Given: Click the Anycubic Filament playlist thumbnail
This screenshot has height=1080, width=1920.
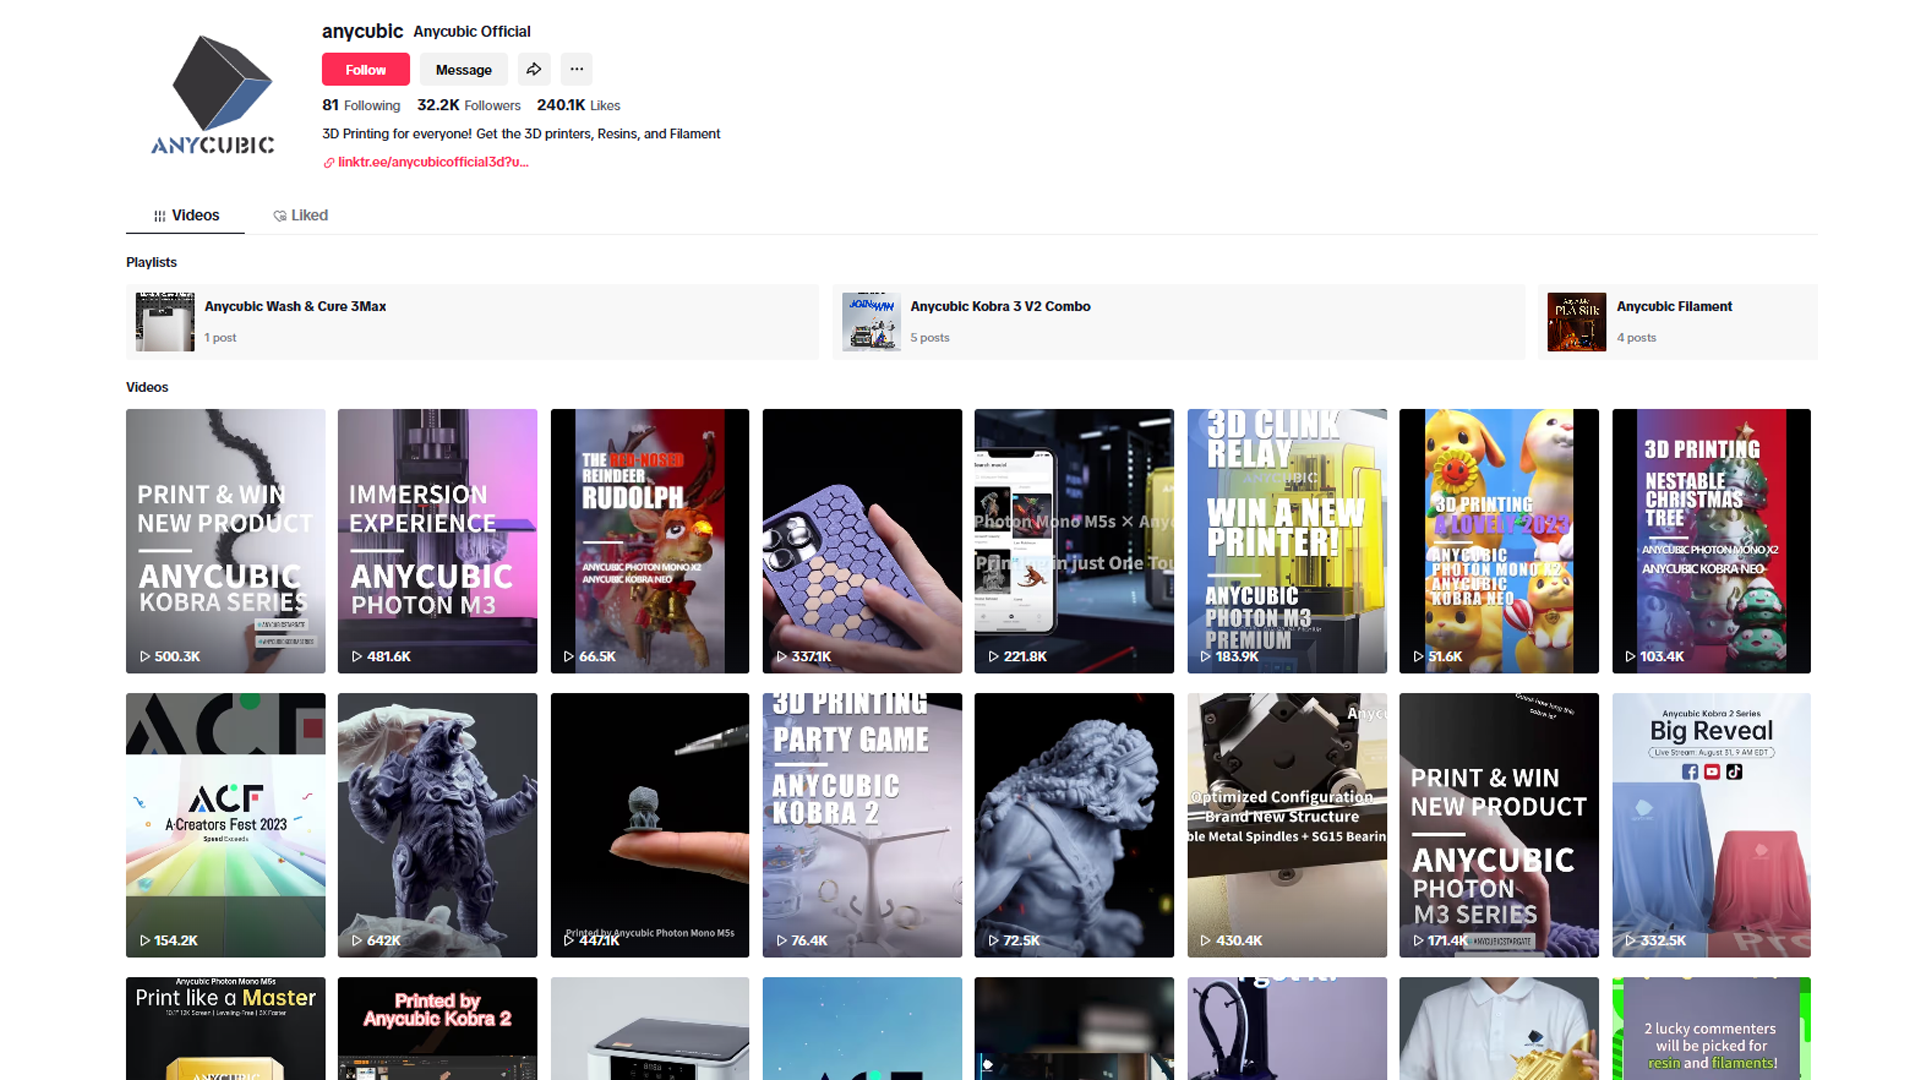Looking at the screenshot, I should coord(1576,322).
